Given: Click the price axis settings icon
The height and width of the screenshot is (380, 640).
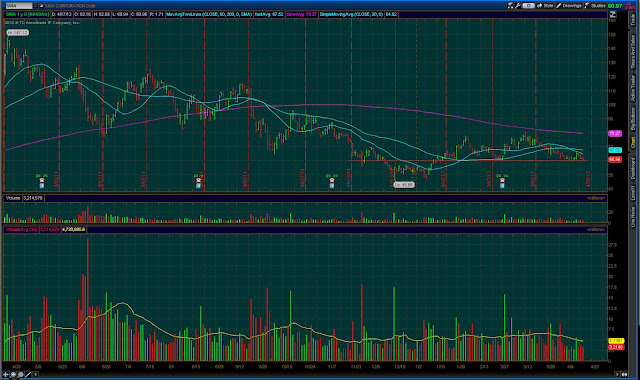Looking at the screenshot, I should coord(612,14).
